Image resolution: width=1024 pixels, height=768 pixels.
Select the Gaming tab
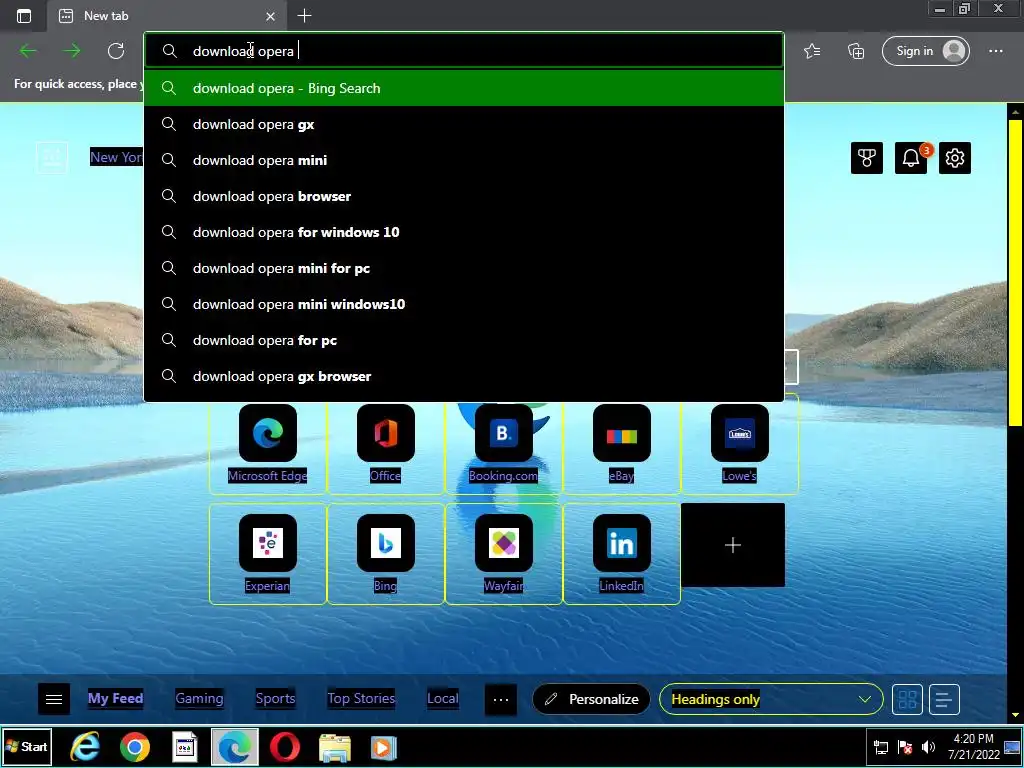[x=199, y=698]
